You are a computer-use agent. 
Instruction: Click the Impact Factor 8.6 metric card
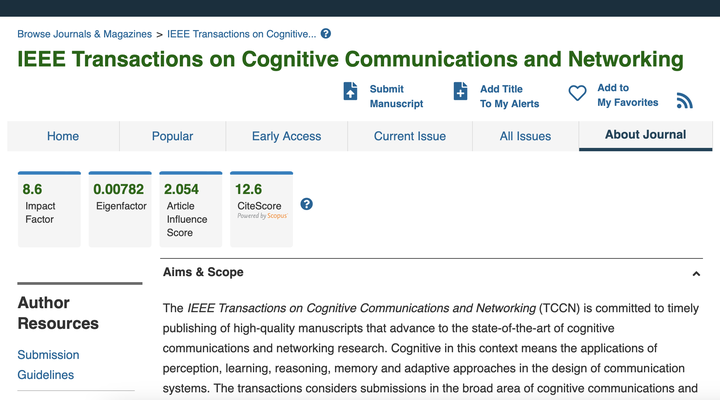(49, 209)
